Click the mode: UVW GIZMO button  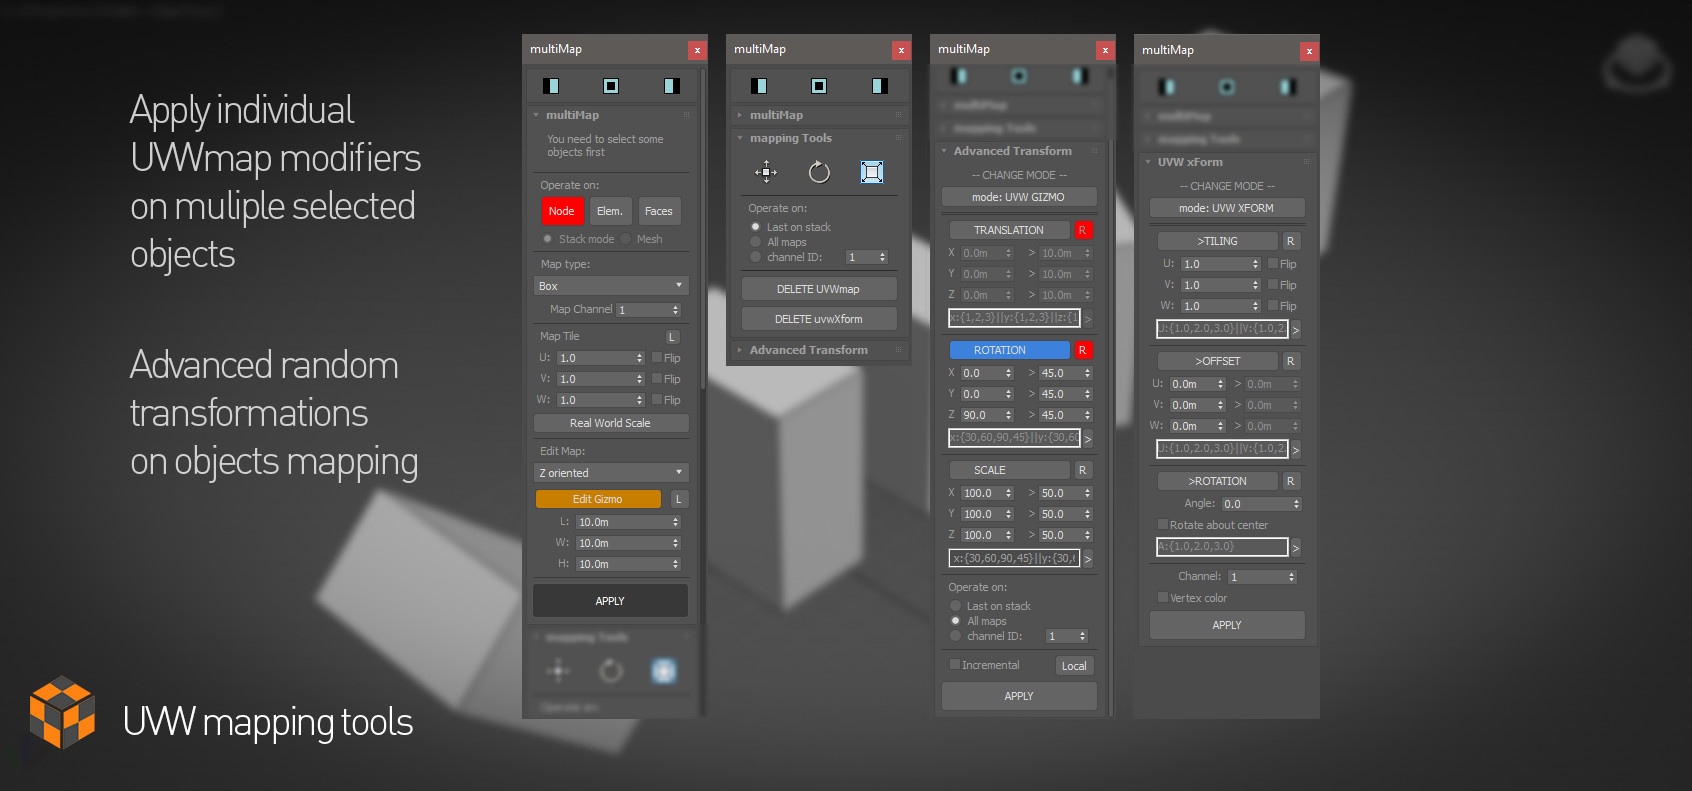pyautogui.click(x=1018, y=197)
